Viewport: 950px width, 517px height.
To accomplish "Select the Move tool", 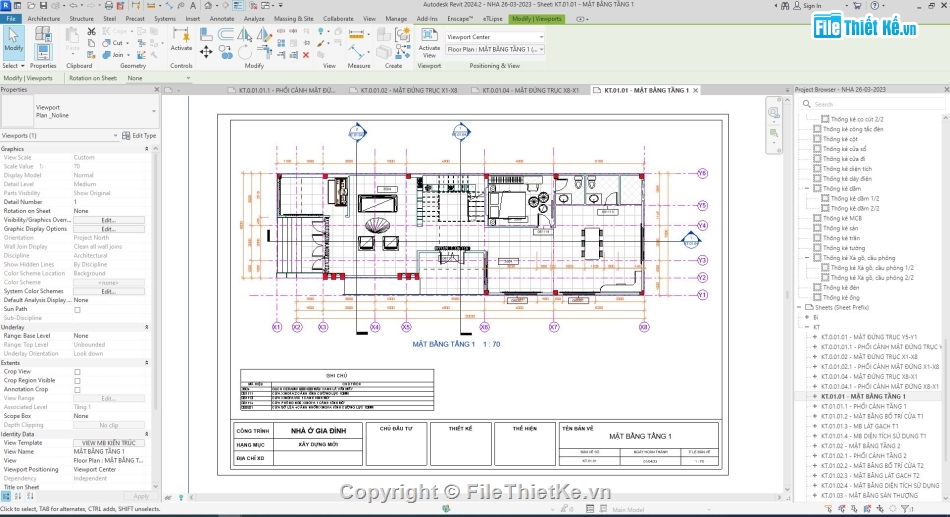I will (206, 53).
